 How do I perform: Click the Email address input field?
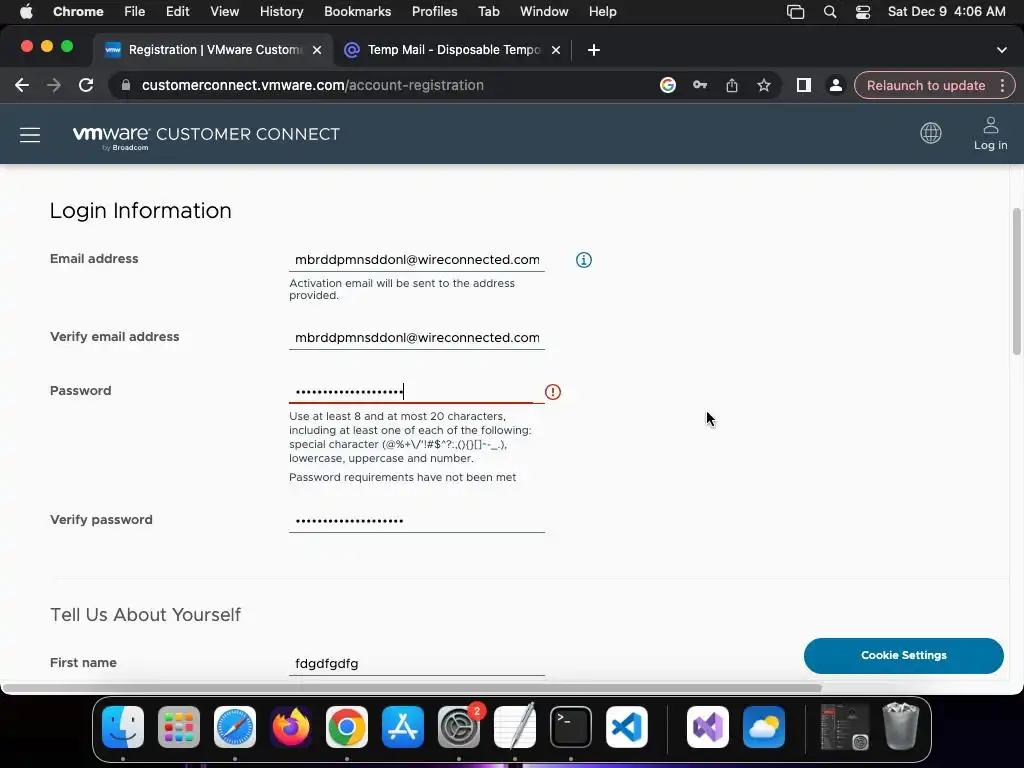point(417,260)
